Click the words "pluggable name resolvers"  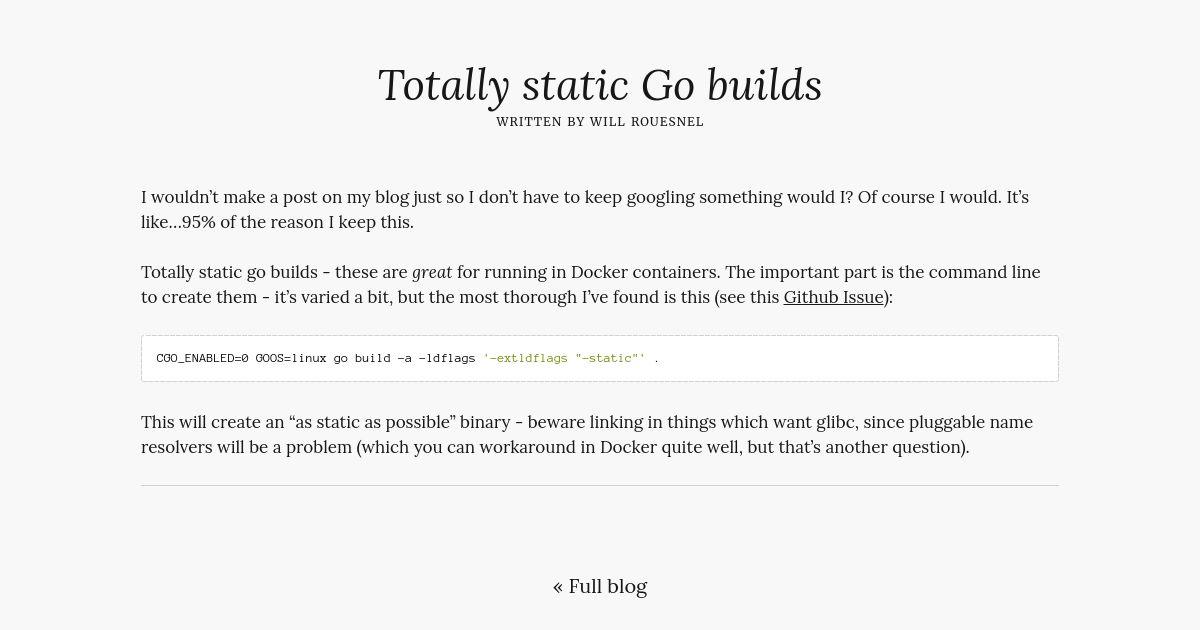tap(587, 434)
